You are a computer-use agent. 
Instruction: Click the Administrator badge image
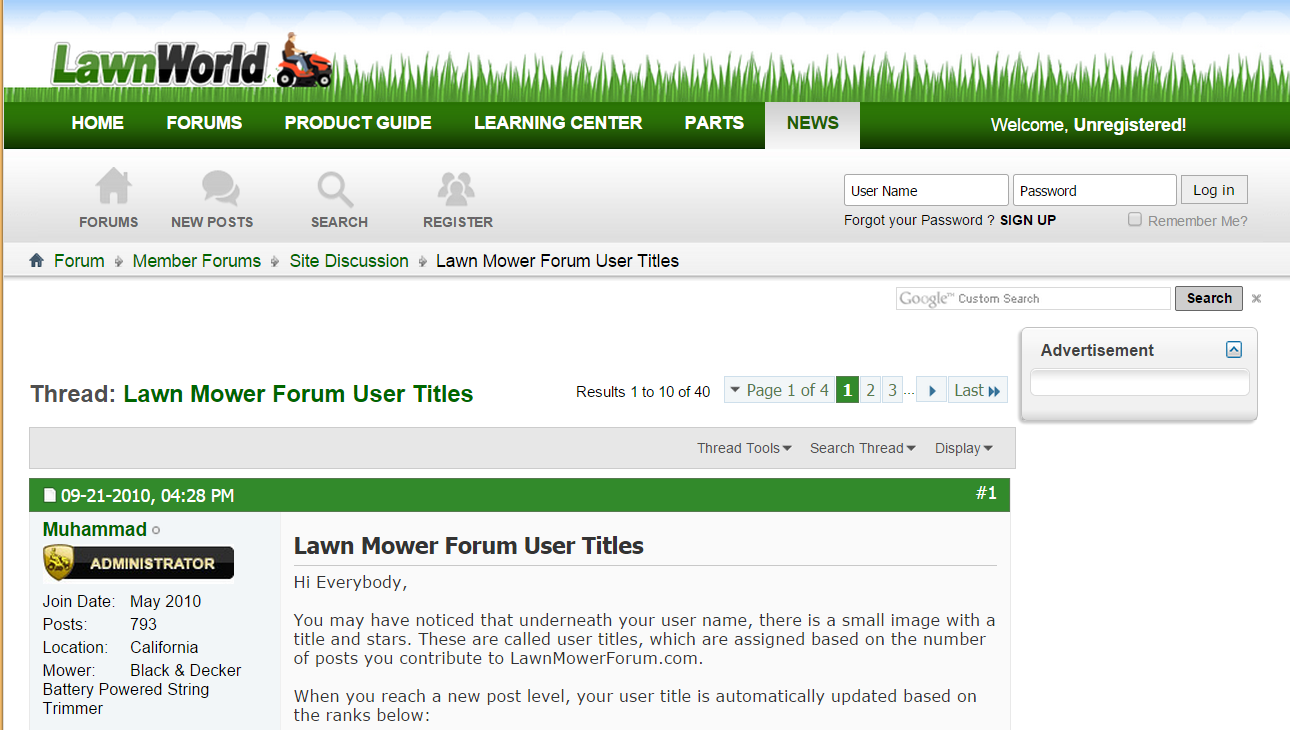(139, 563)
